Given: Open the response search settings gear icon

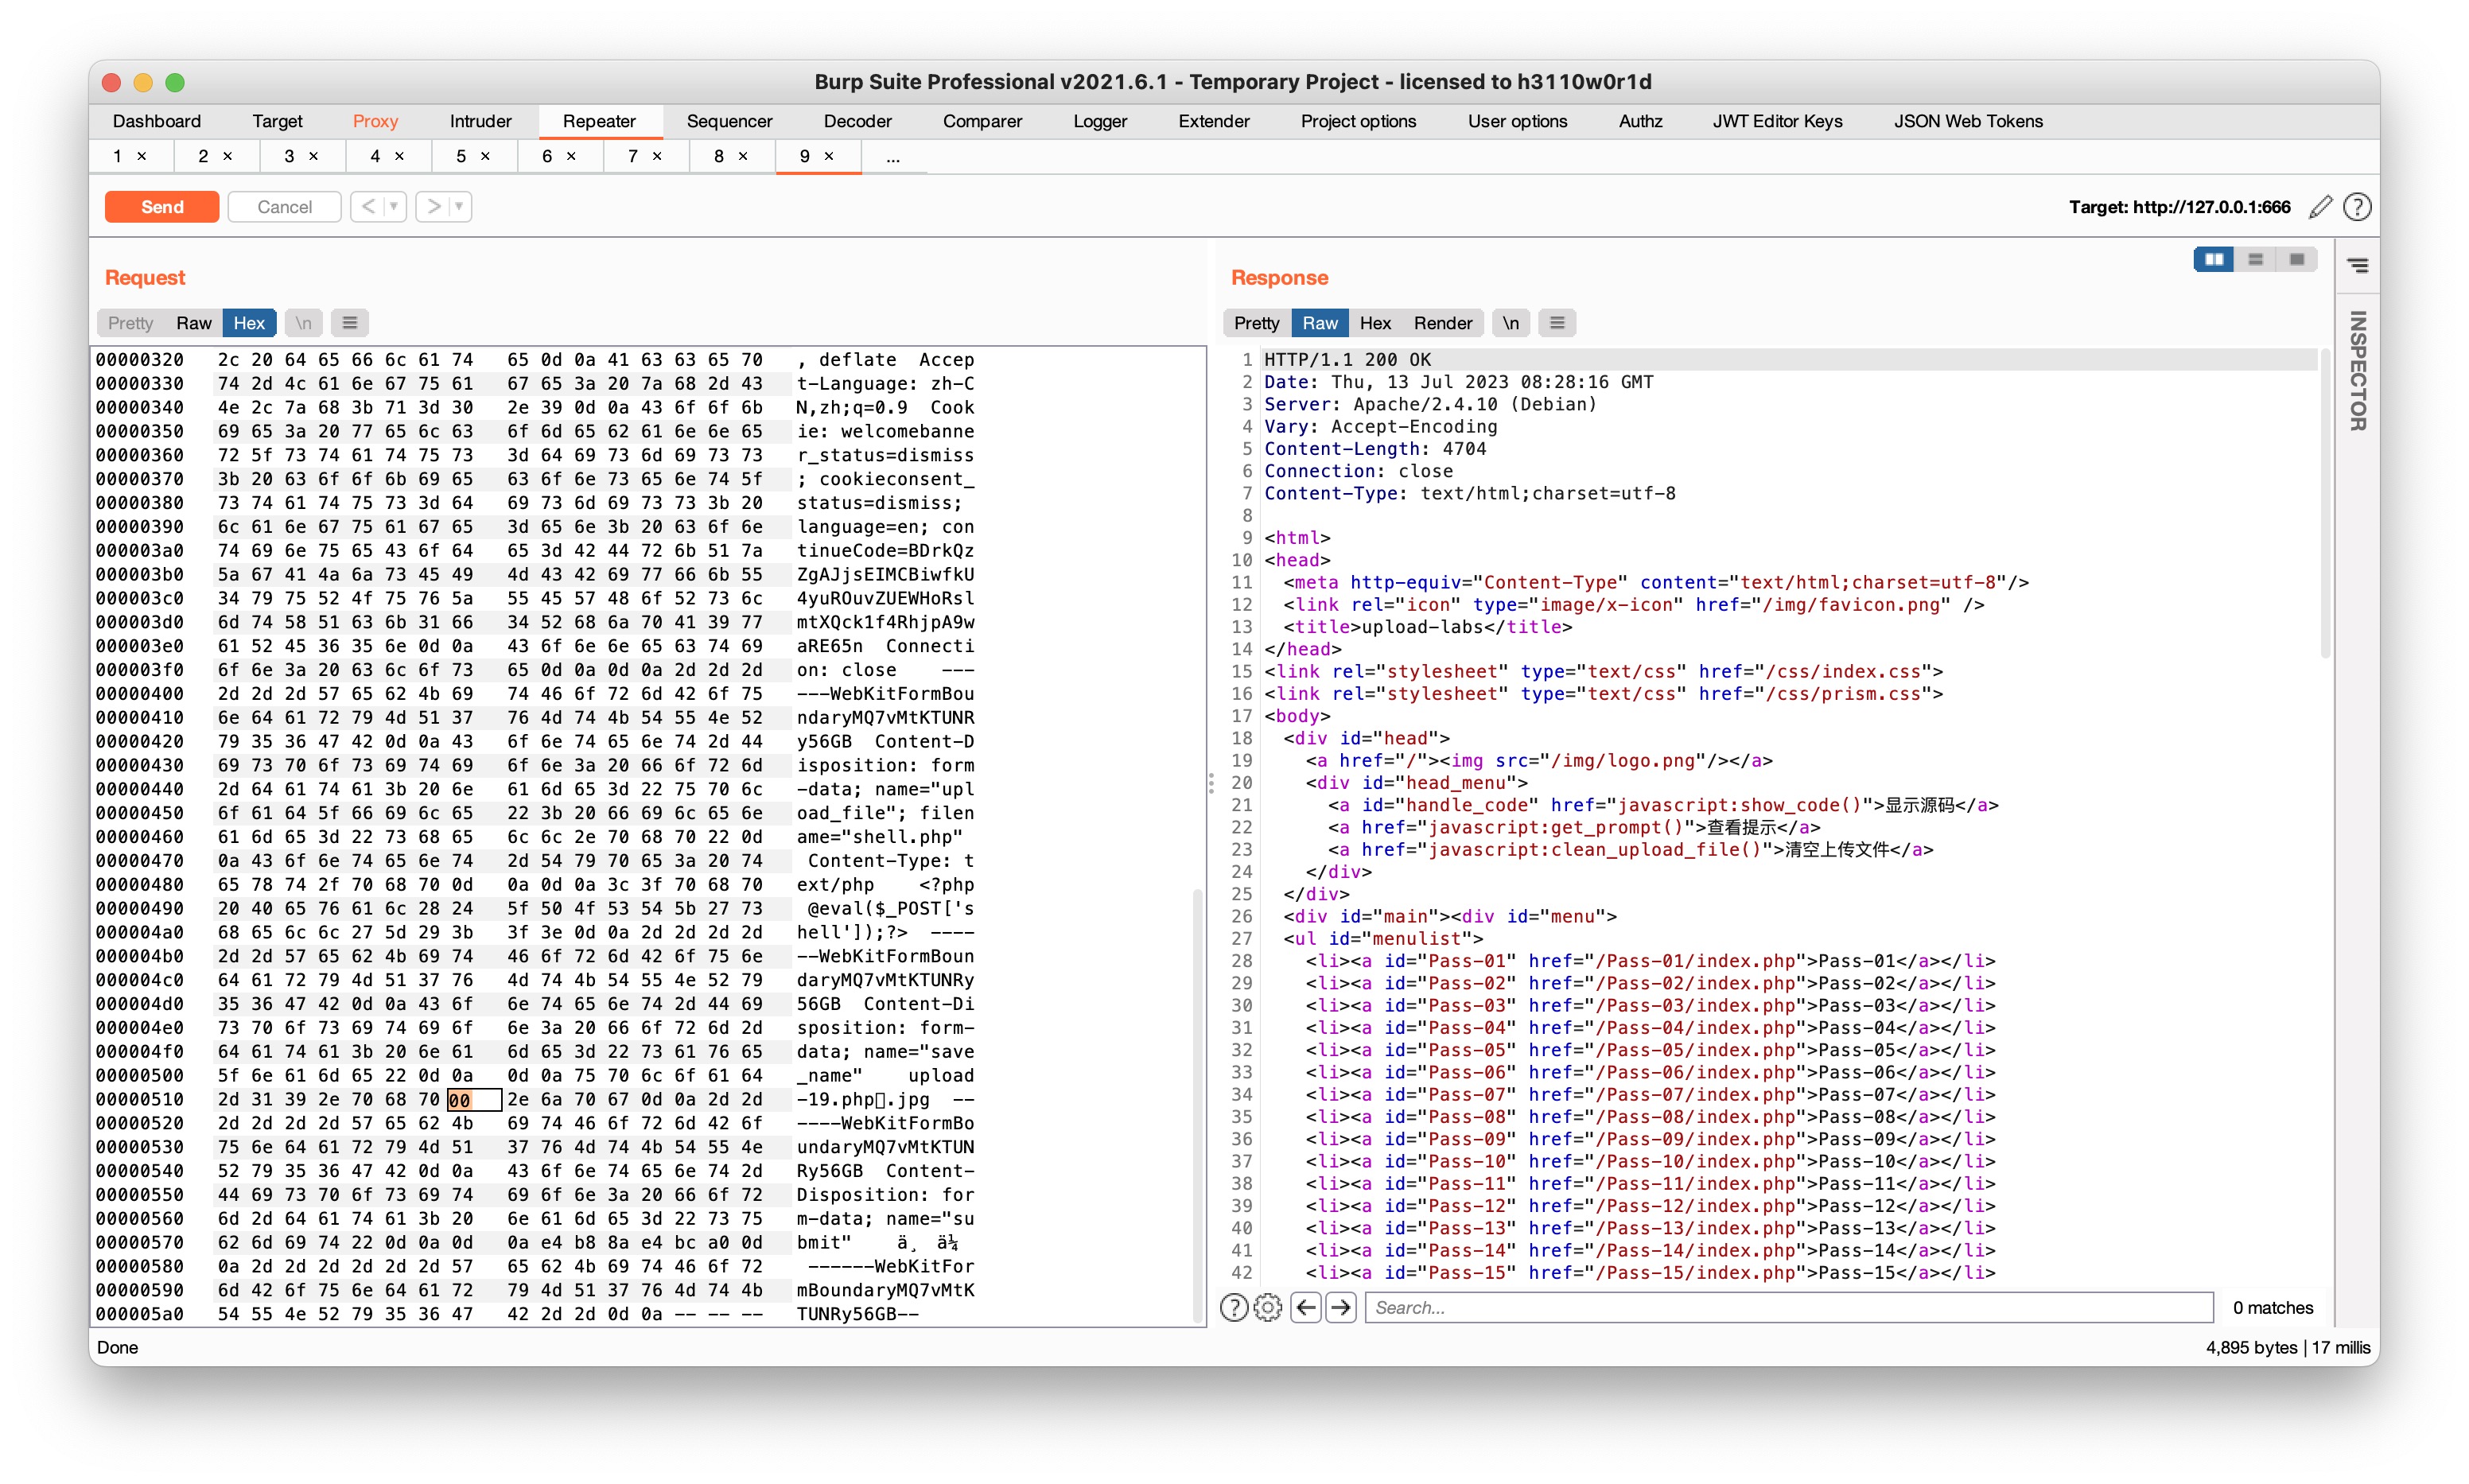Looking at the screenshot, I should [x=1268, y=1307].
